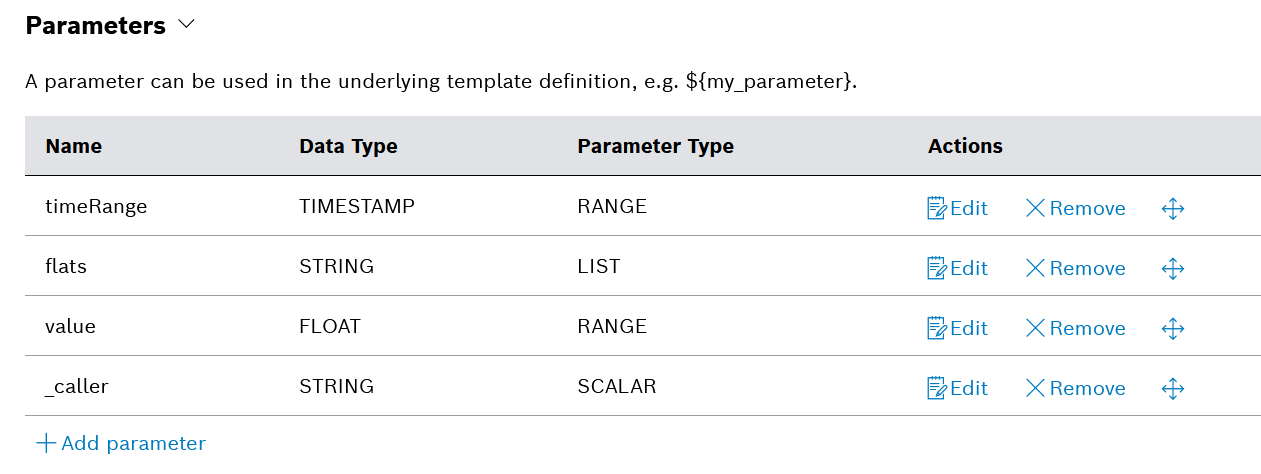Click the move handle for flats row
Viewport: 1261px width, 474px height.
(1173, 268)
